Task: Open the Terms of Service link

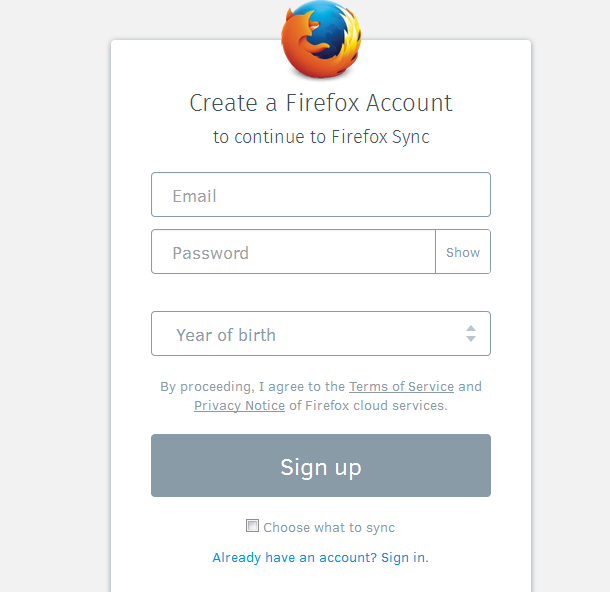Action: point(401,386)
